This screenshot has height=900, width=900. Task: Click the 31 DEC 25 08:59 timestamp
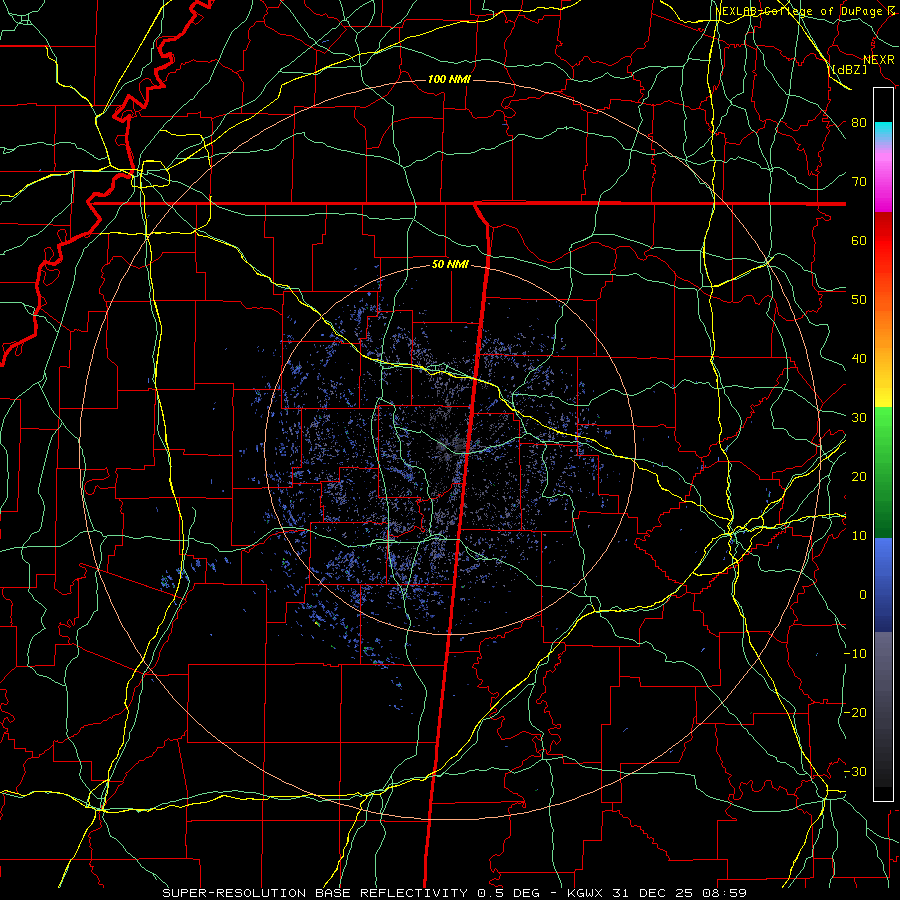click(681, 893)
